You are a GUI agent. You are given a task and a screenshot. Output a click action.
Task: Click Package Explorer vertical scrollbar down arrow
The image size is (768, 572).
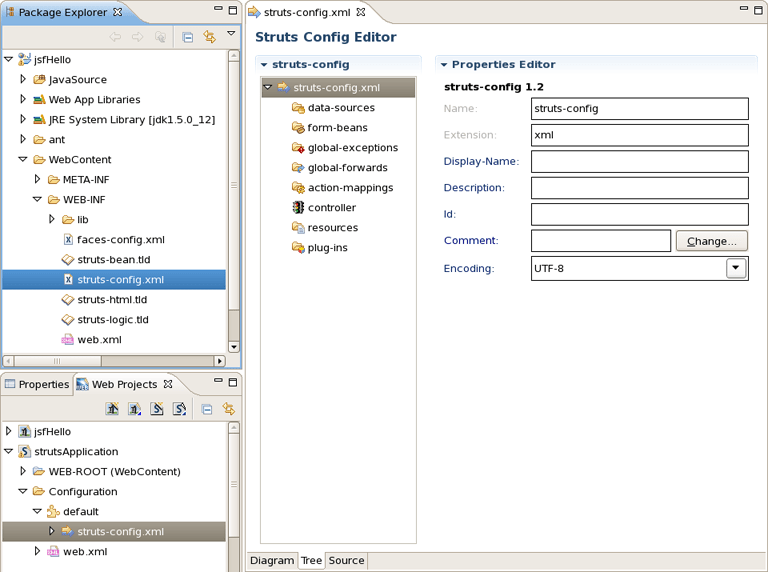[x=234, y=347]
